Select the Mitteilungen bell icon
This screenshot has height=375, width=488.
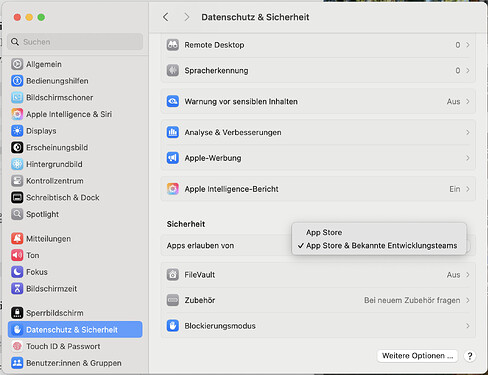coord(17,238)
